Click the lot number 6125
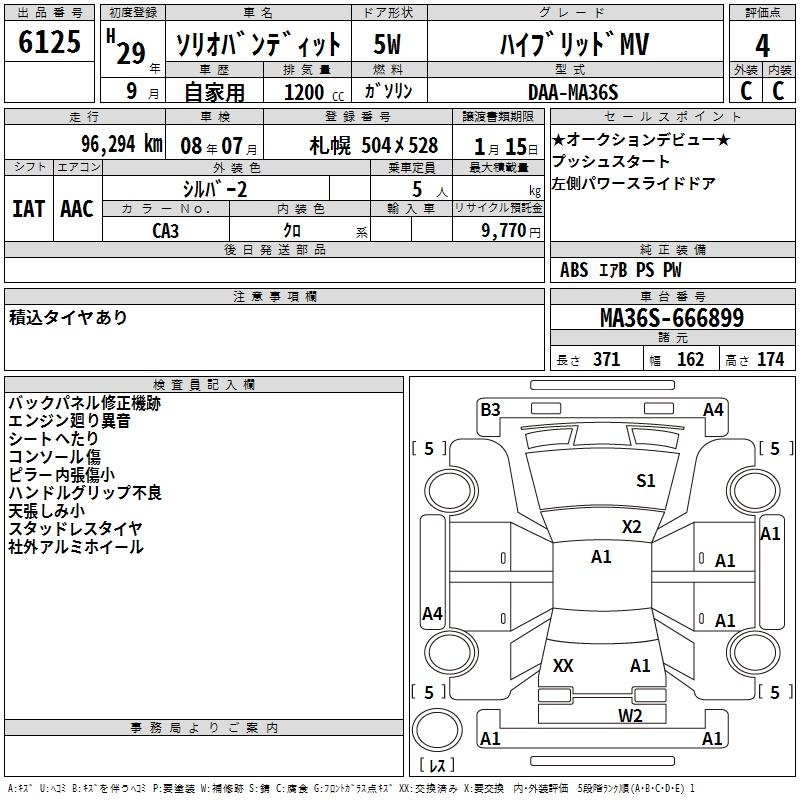800x800 pixels. (49, 43)
